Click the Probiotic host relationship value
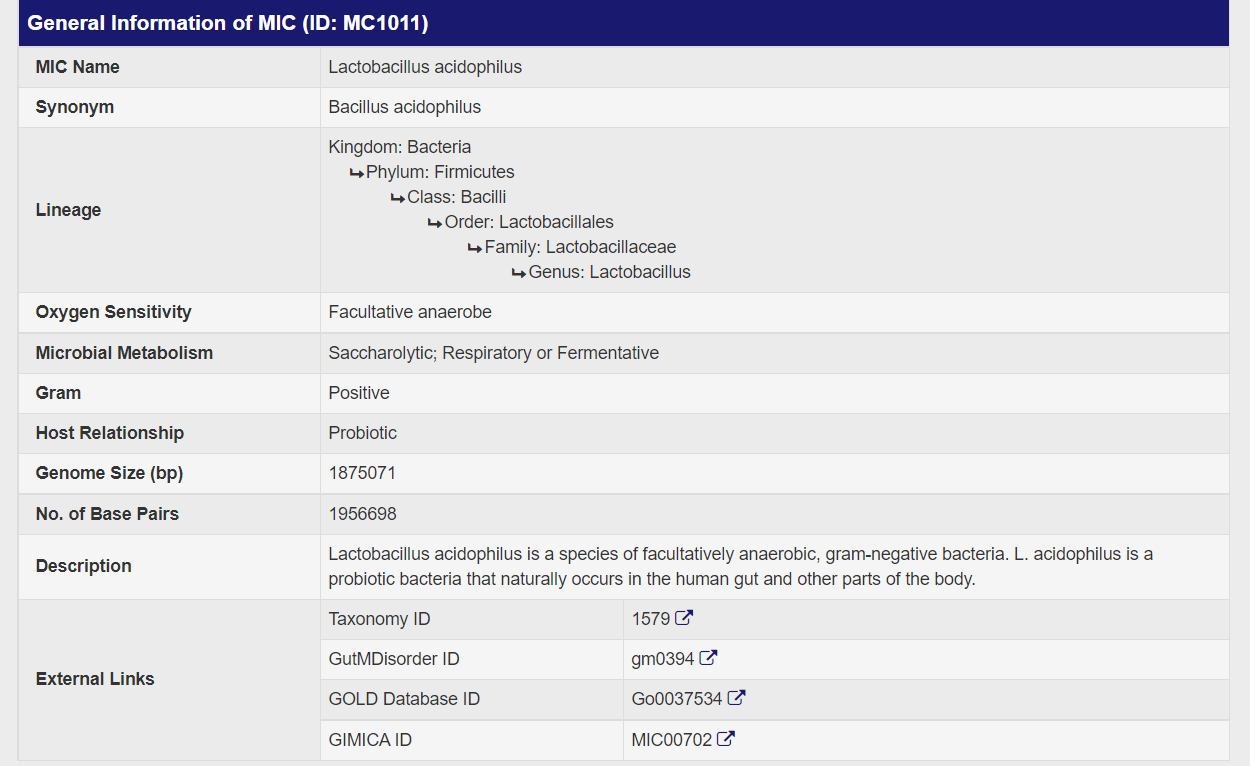This screenshot has height=766, width=1250. pos(363,433)
